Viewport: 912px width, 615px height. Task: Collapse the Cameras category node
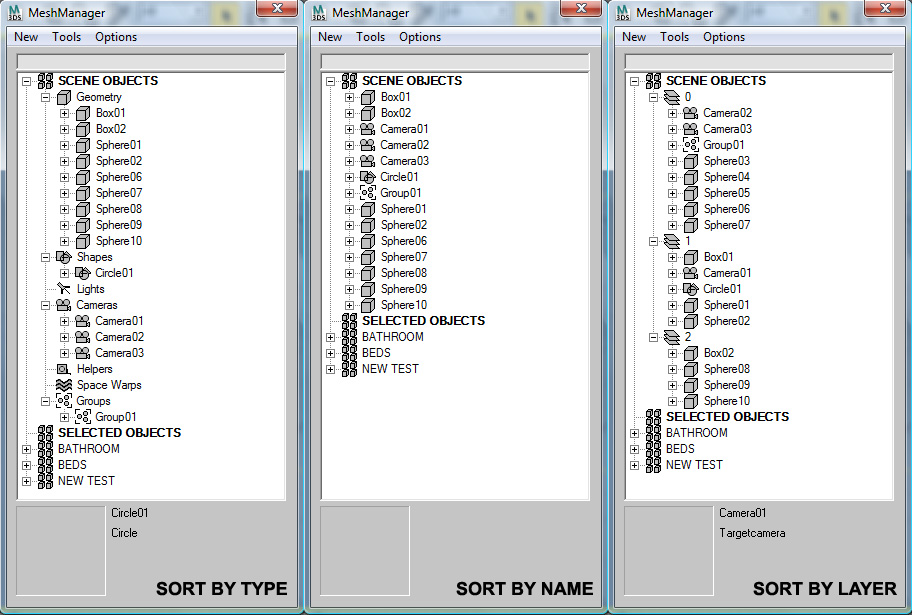tap(45, 305)
